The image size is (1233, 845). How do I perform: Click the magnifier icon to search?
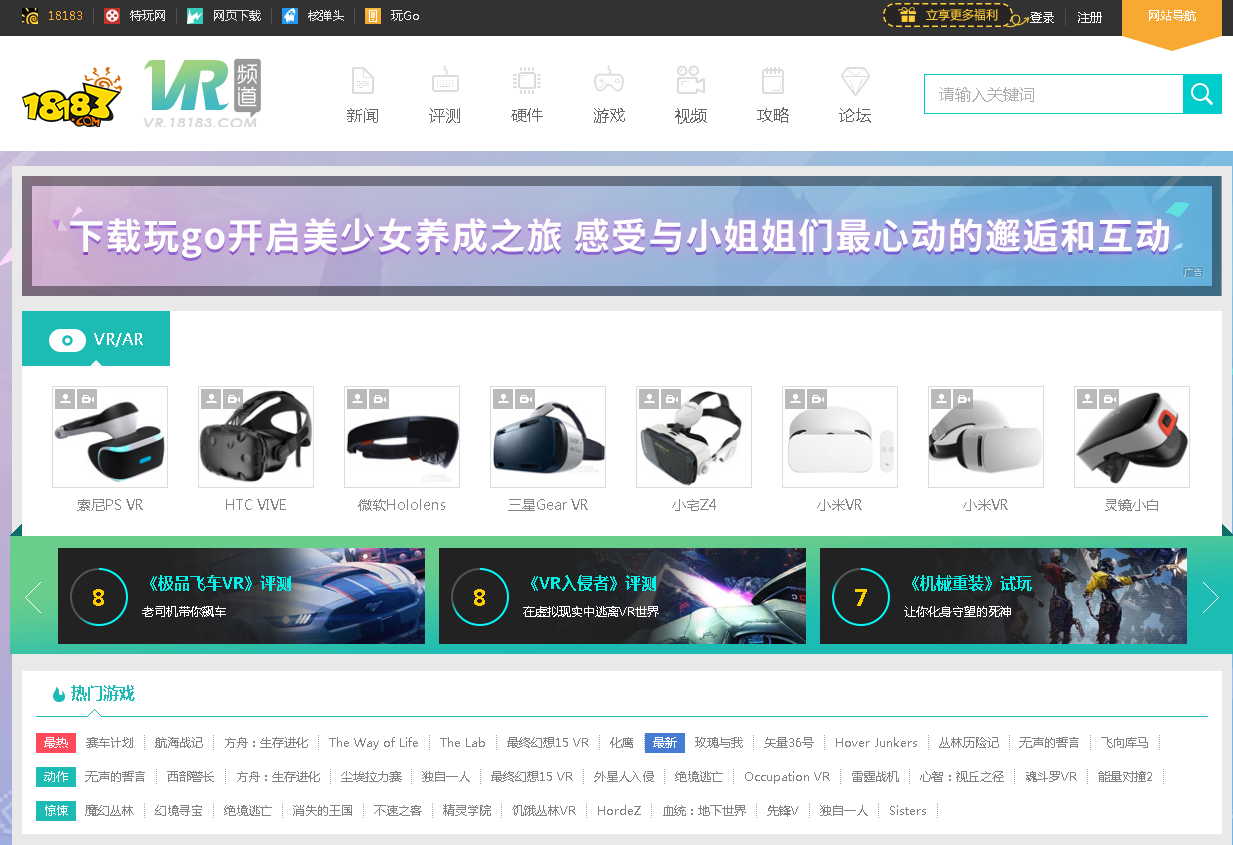[x=1201, y=93]
